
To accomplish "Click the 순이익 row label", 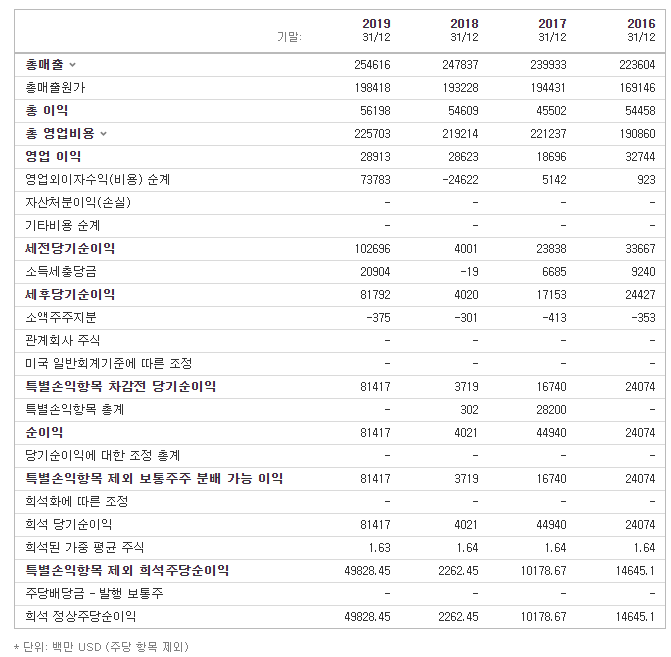I will coord(44,433).
